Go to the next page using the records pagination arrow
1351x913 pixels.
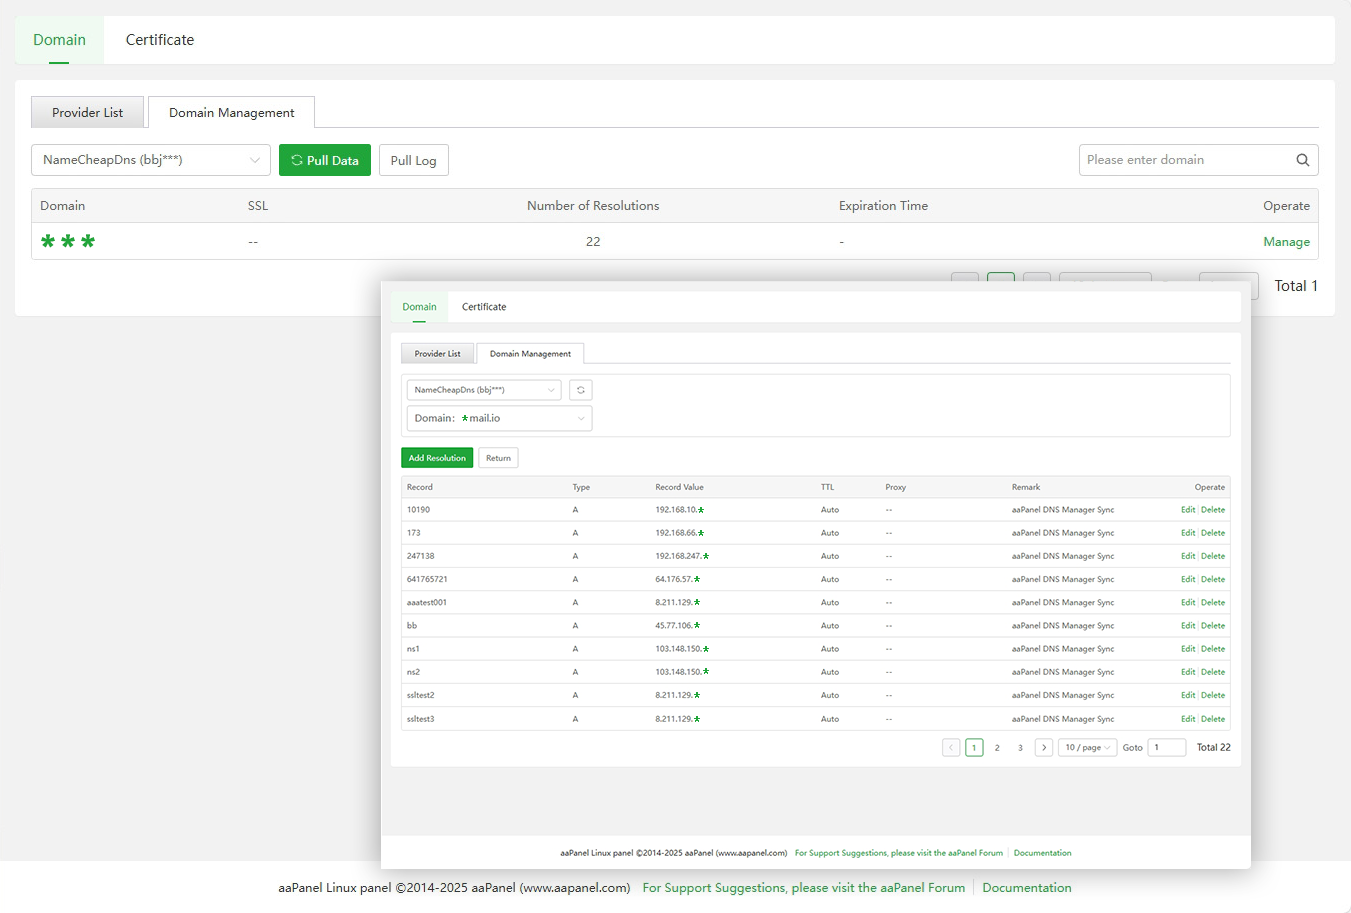(1043, 748)
